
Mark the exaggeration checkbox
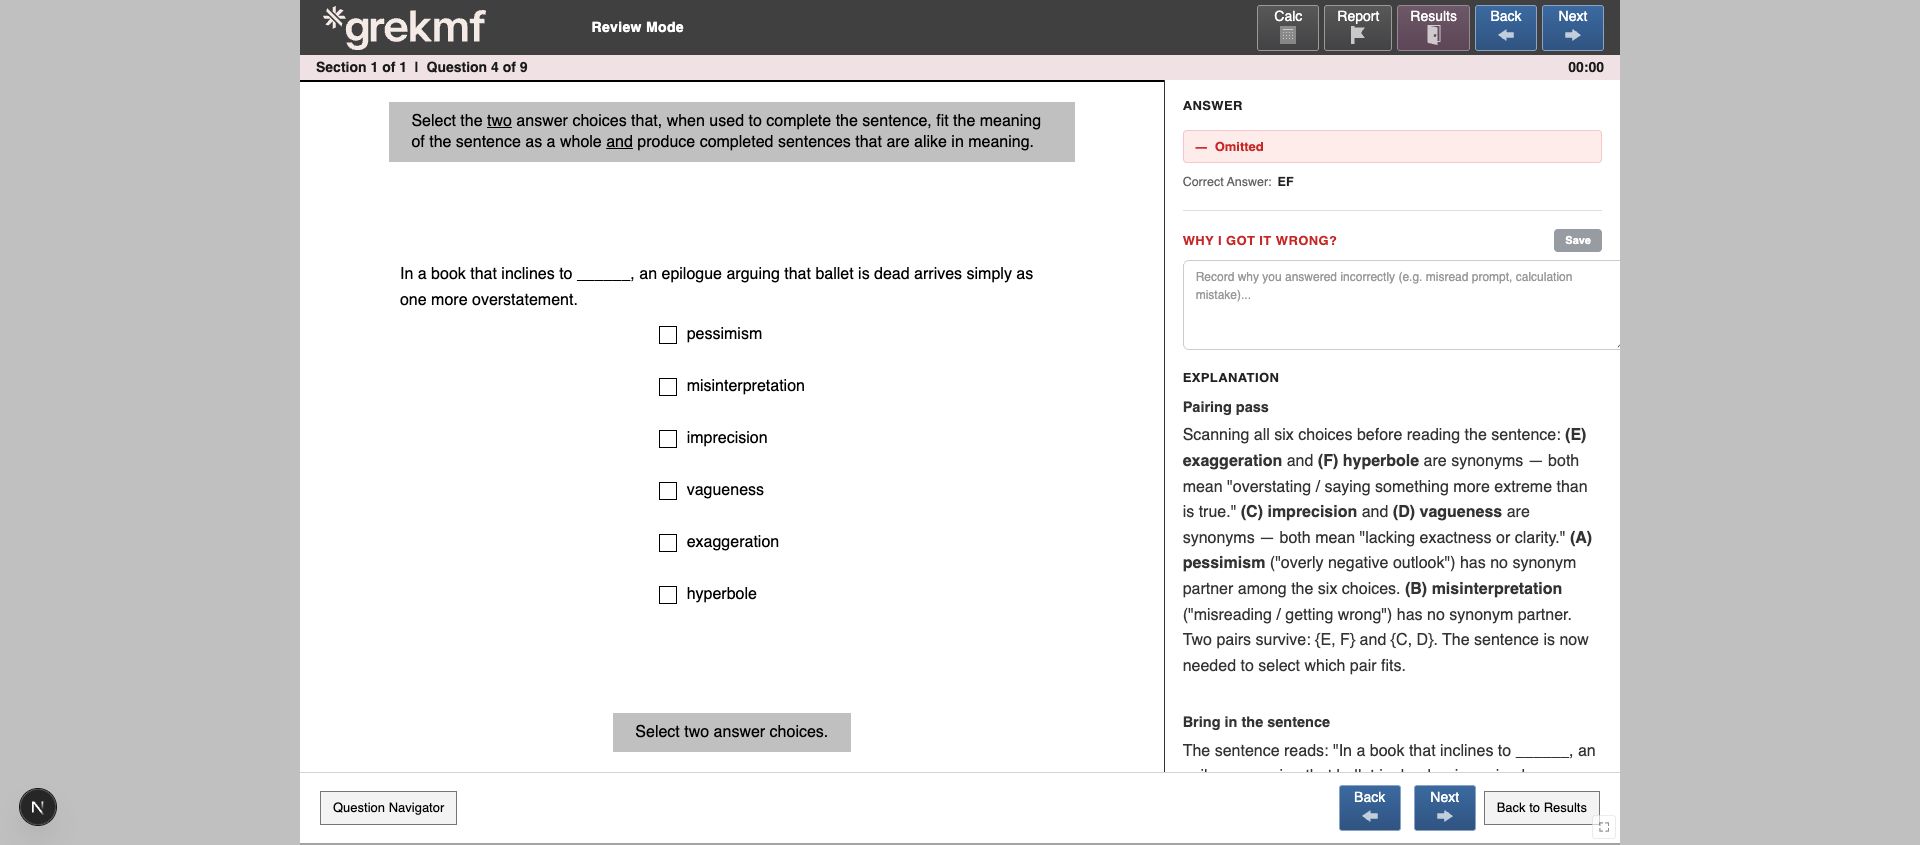668,543
